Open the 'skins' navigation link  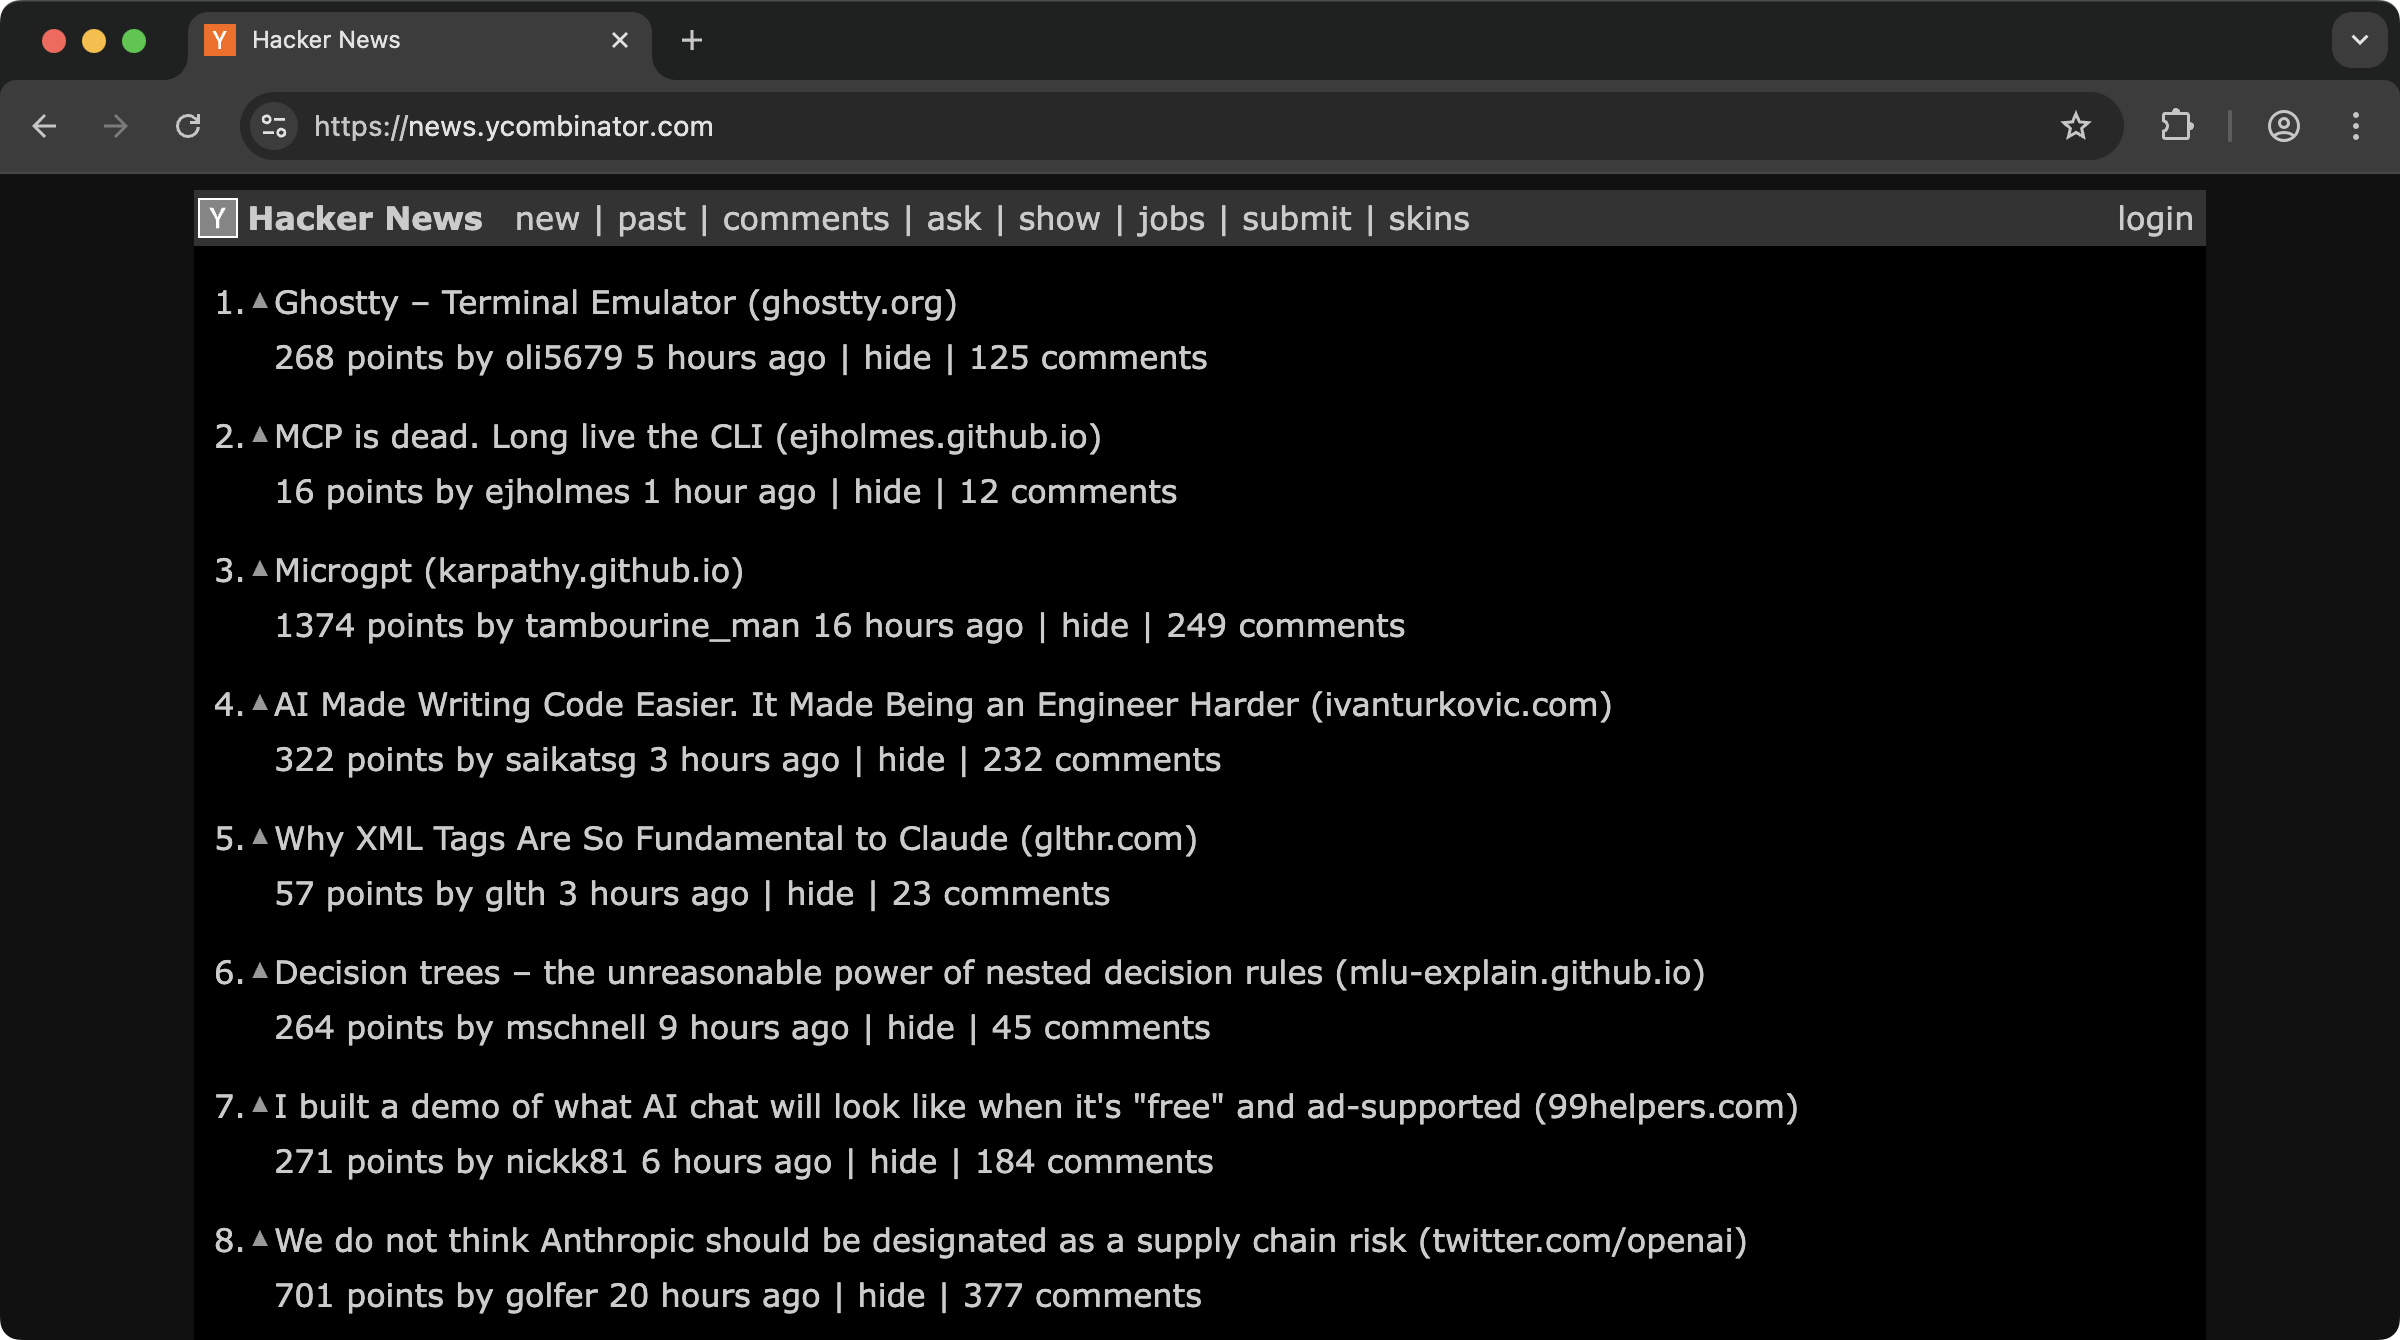(1428, 218)
